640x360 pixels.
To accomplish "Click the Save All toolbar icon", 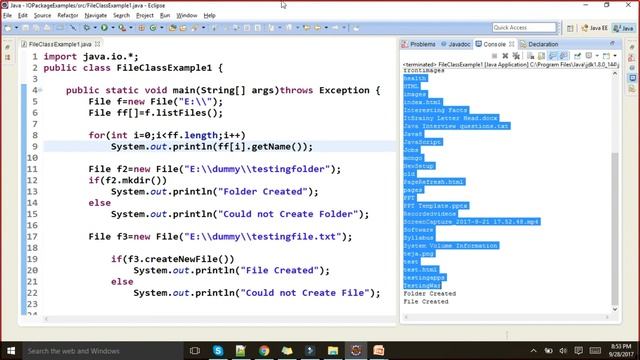I will click(x=36, y=28).
